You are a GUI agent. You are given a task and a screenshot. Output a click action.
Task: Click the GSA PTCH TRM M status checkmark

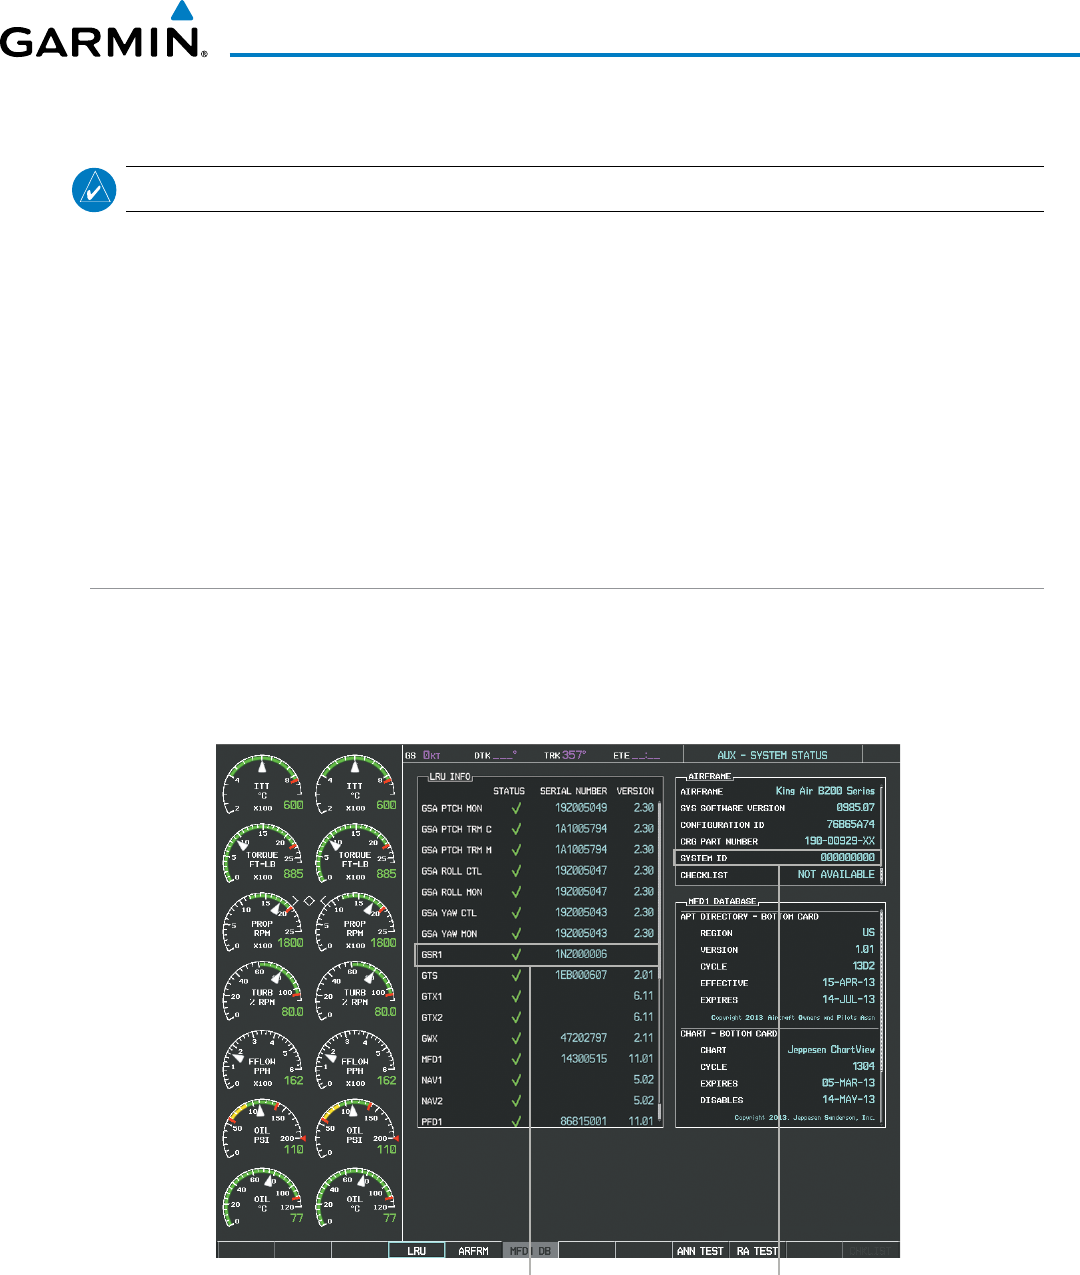(x=516, y=850)
